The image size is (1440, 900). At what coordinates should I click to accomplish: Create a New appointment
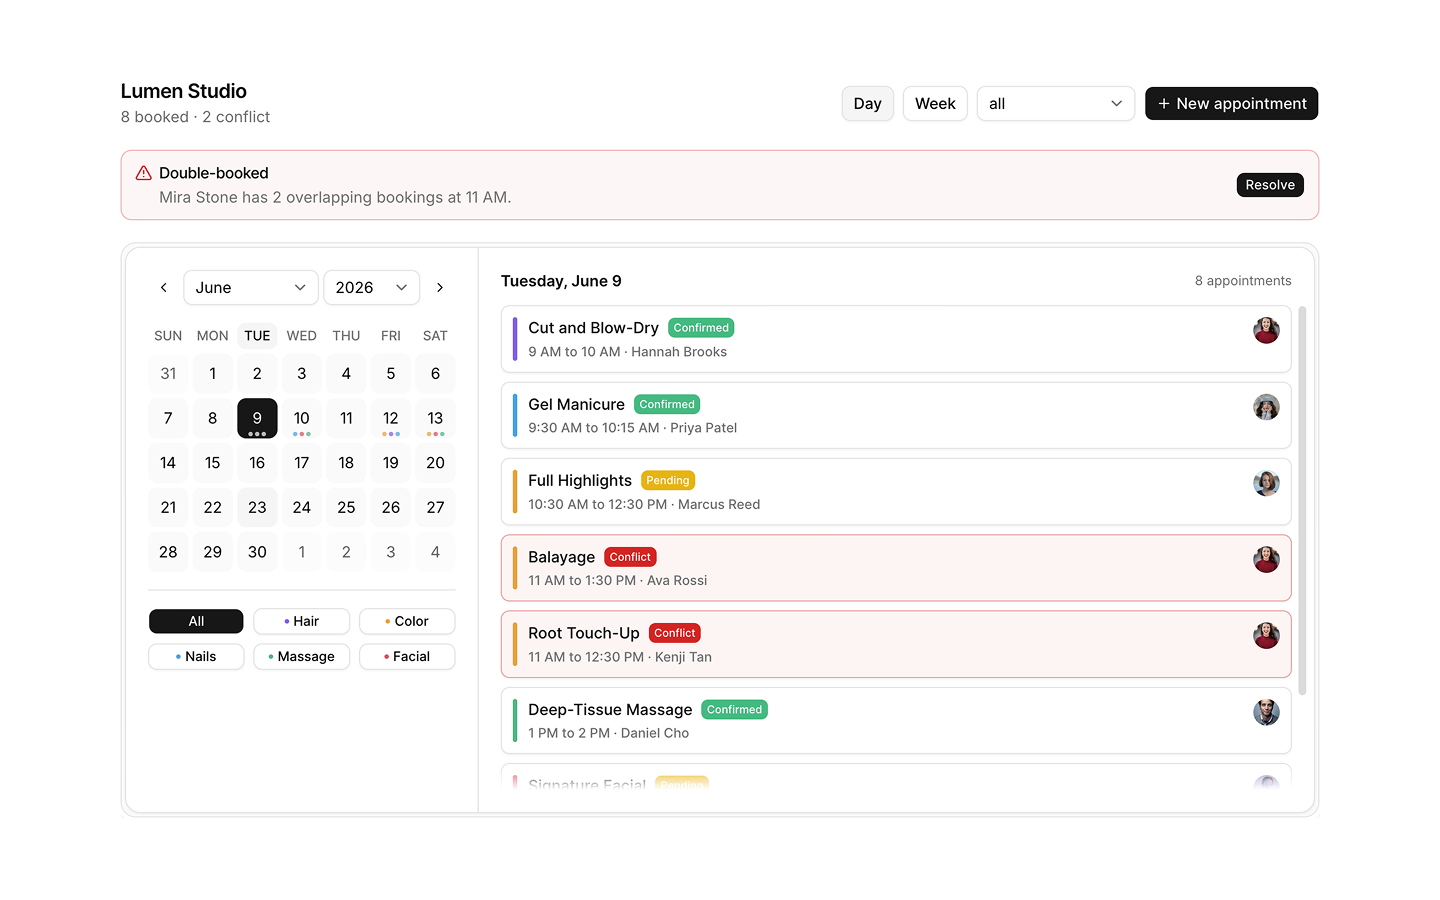pos(1231,103)
